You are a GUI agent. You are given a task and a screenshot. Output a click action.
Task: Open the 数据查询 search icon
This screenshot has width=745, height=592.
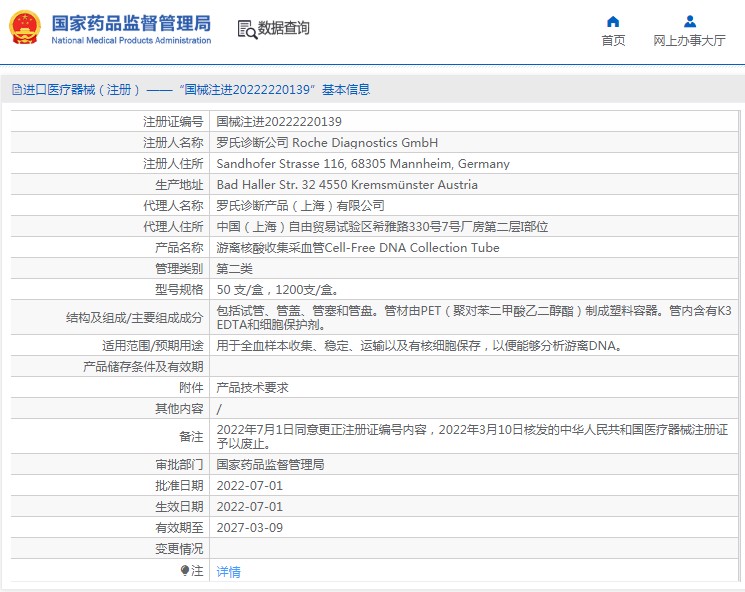tap(247, 29)
